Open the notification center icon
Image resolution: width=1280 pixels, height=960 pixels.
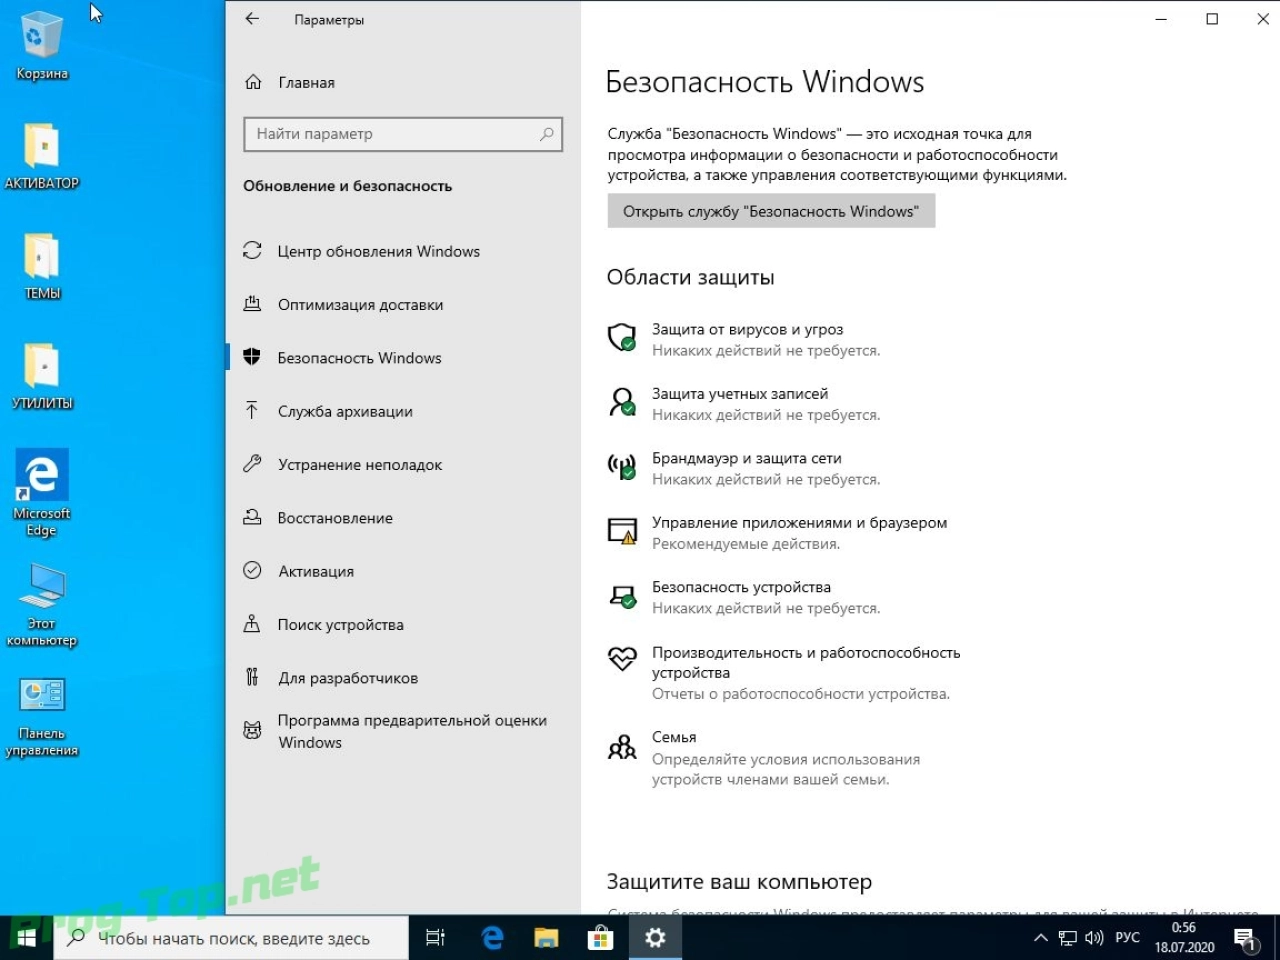(1245, 938)
